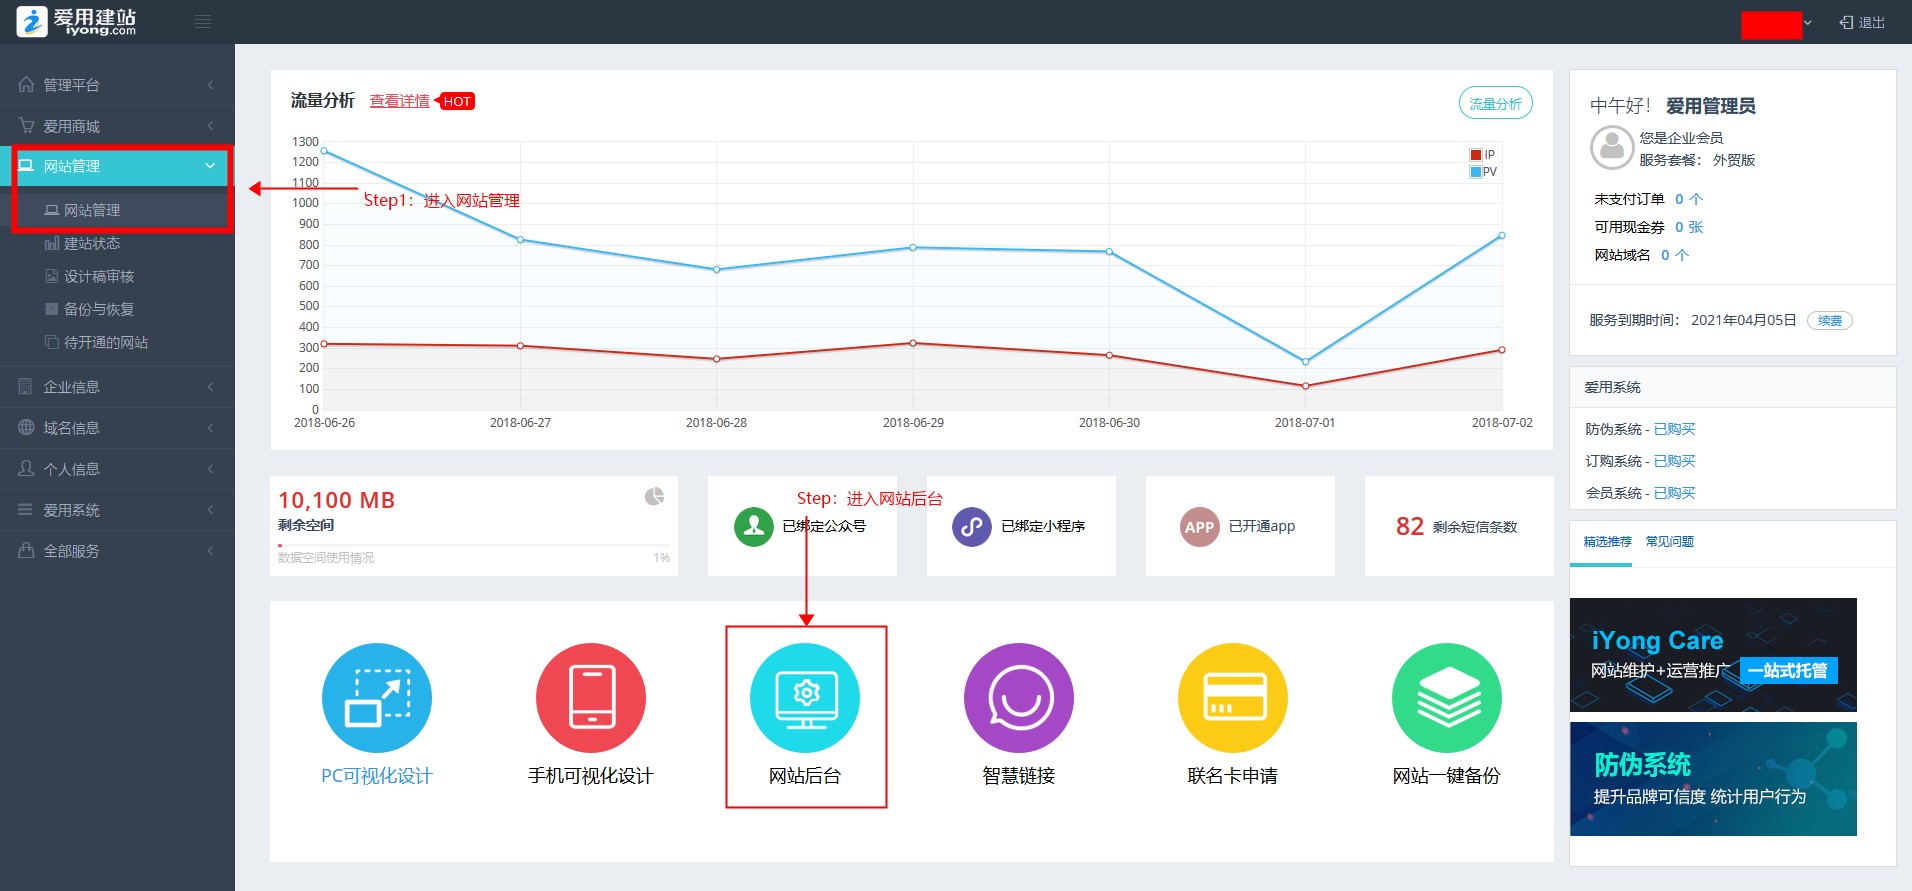This screenshot has width=1912, height=891.
Task: Click the 退出 logout button
Action: [1862, 22]
